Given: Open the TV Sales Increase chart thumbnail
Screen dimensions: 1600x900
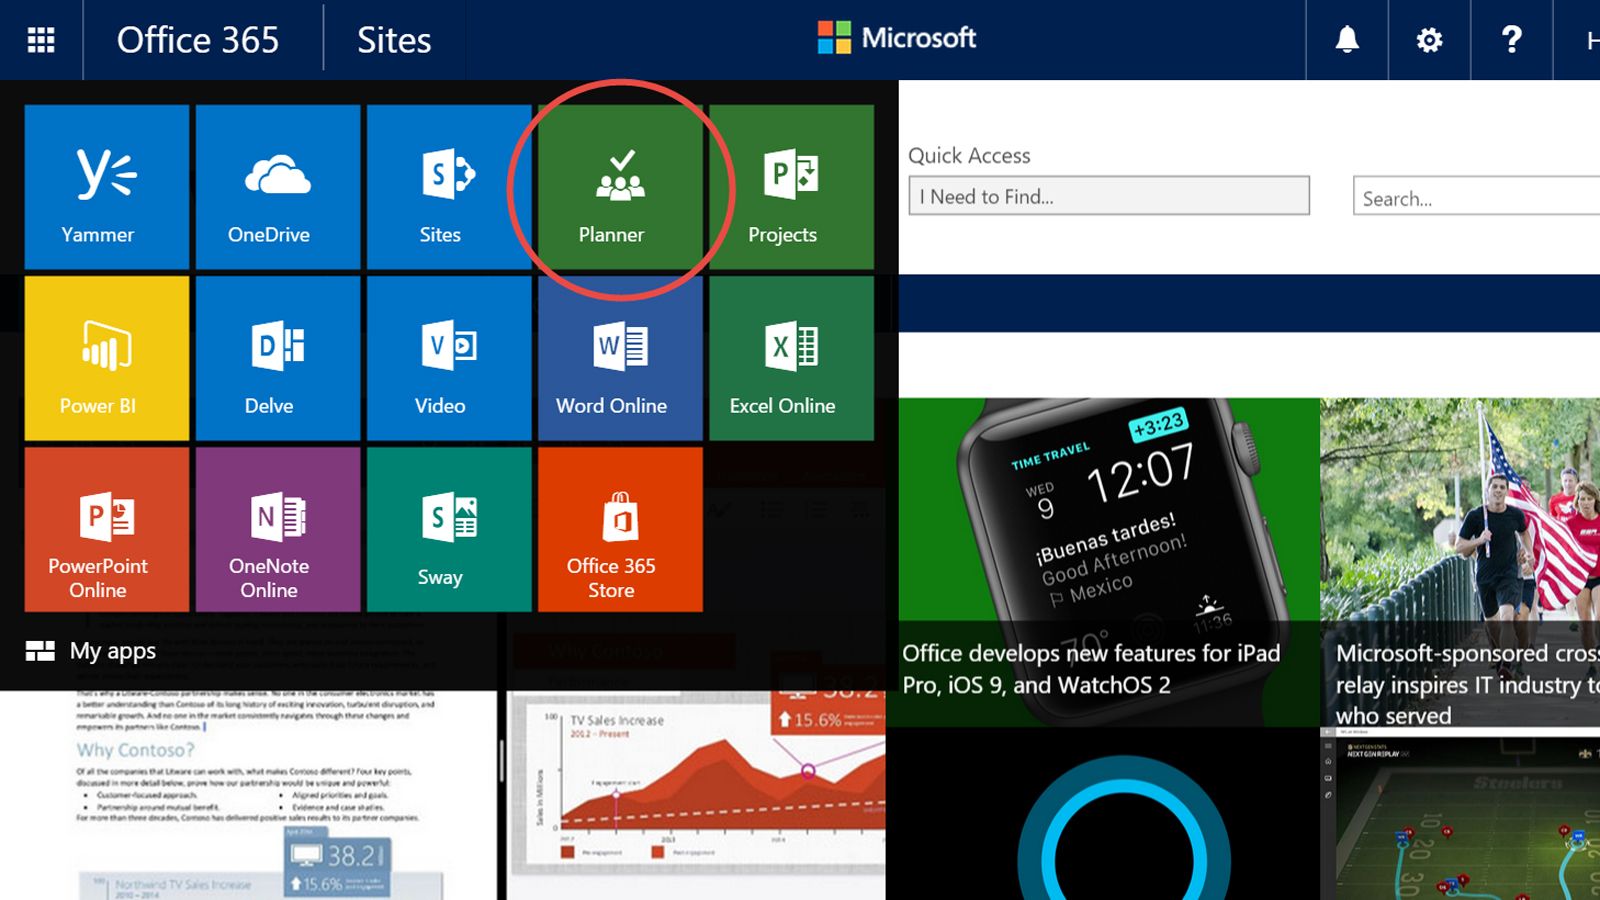Looking at the screenshot, I should pos(696,795).
